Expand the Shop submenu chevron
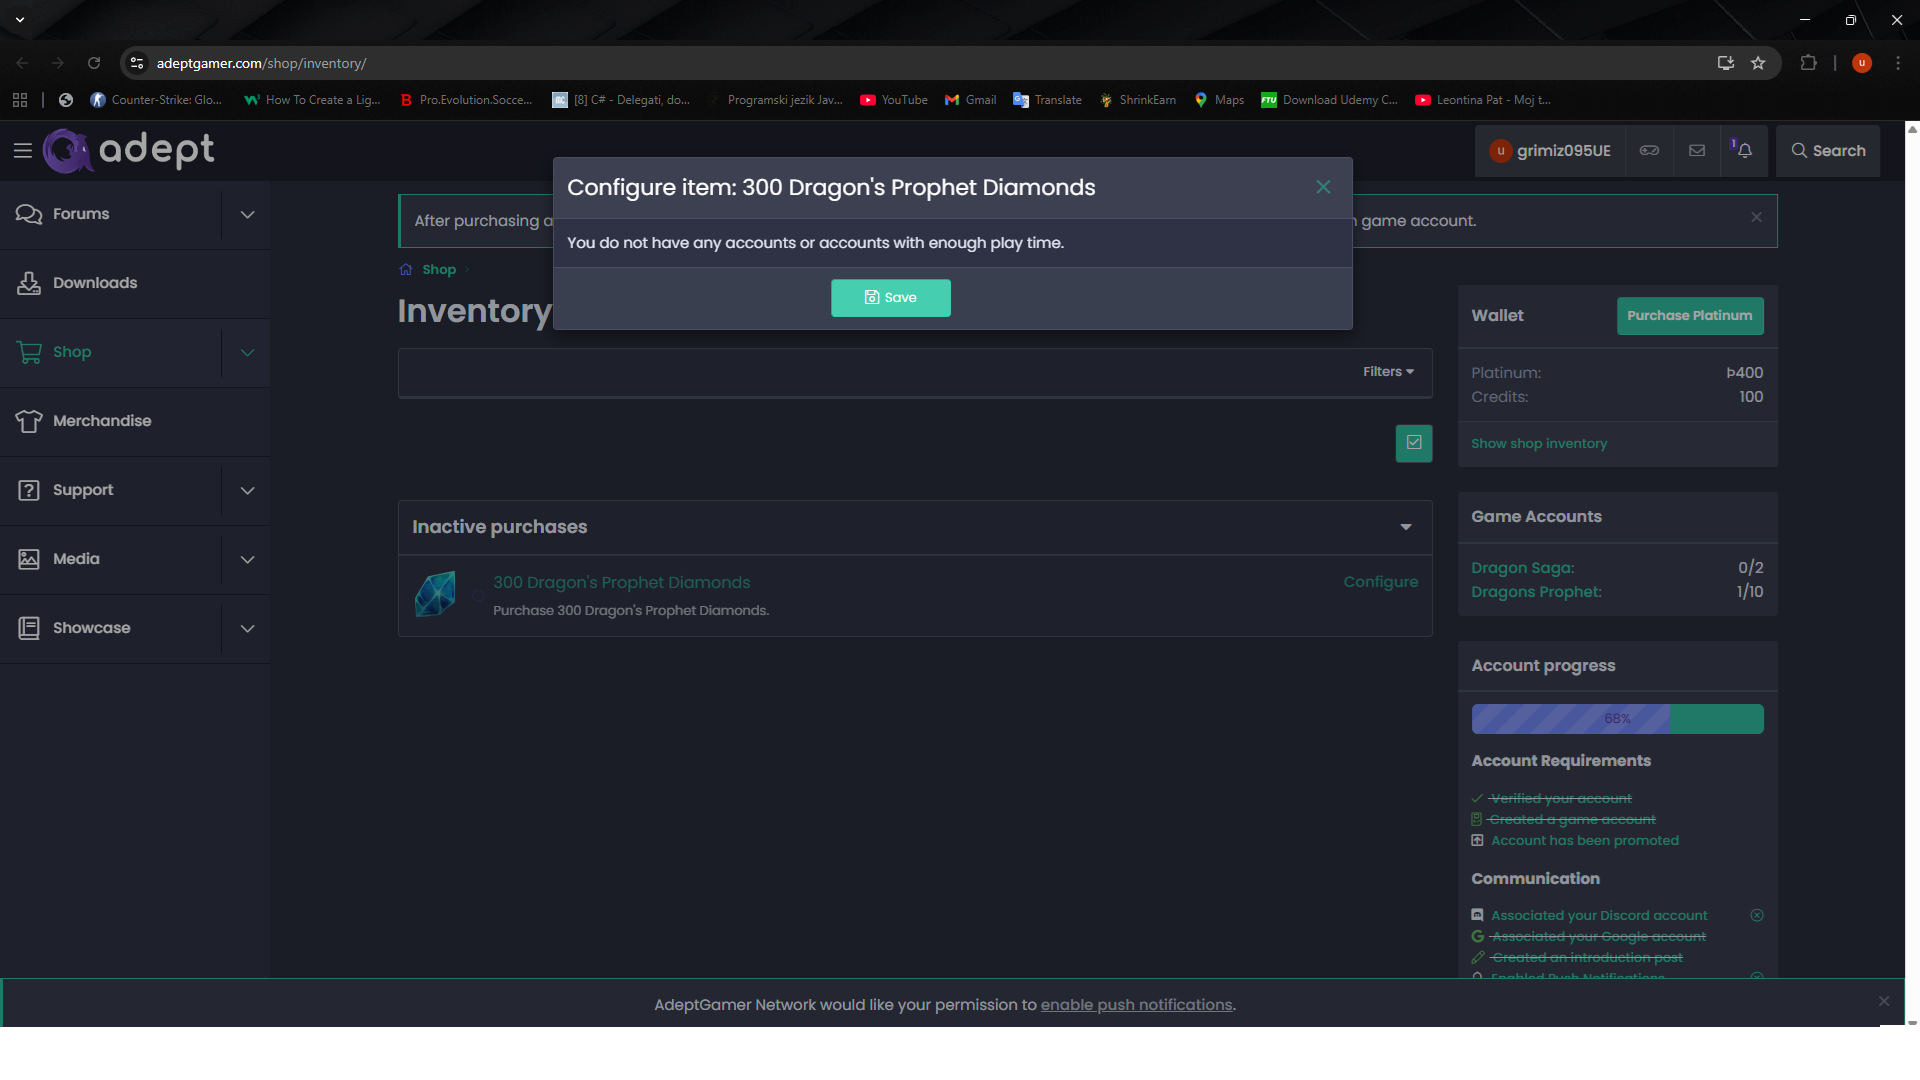 tap(247, 352)
